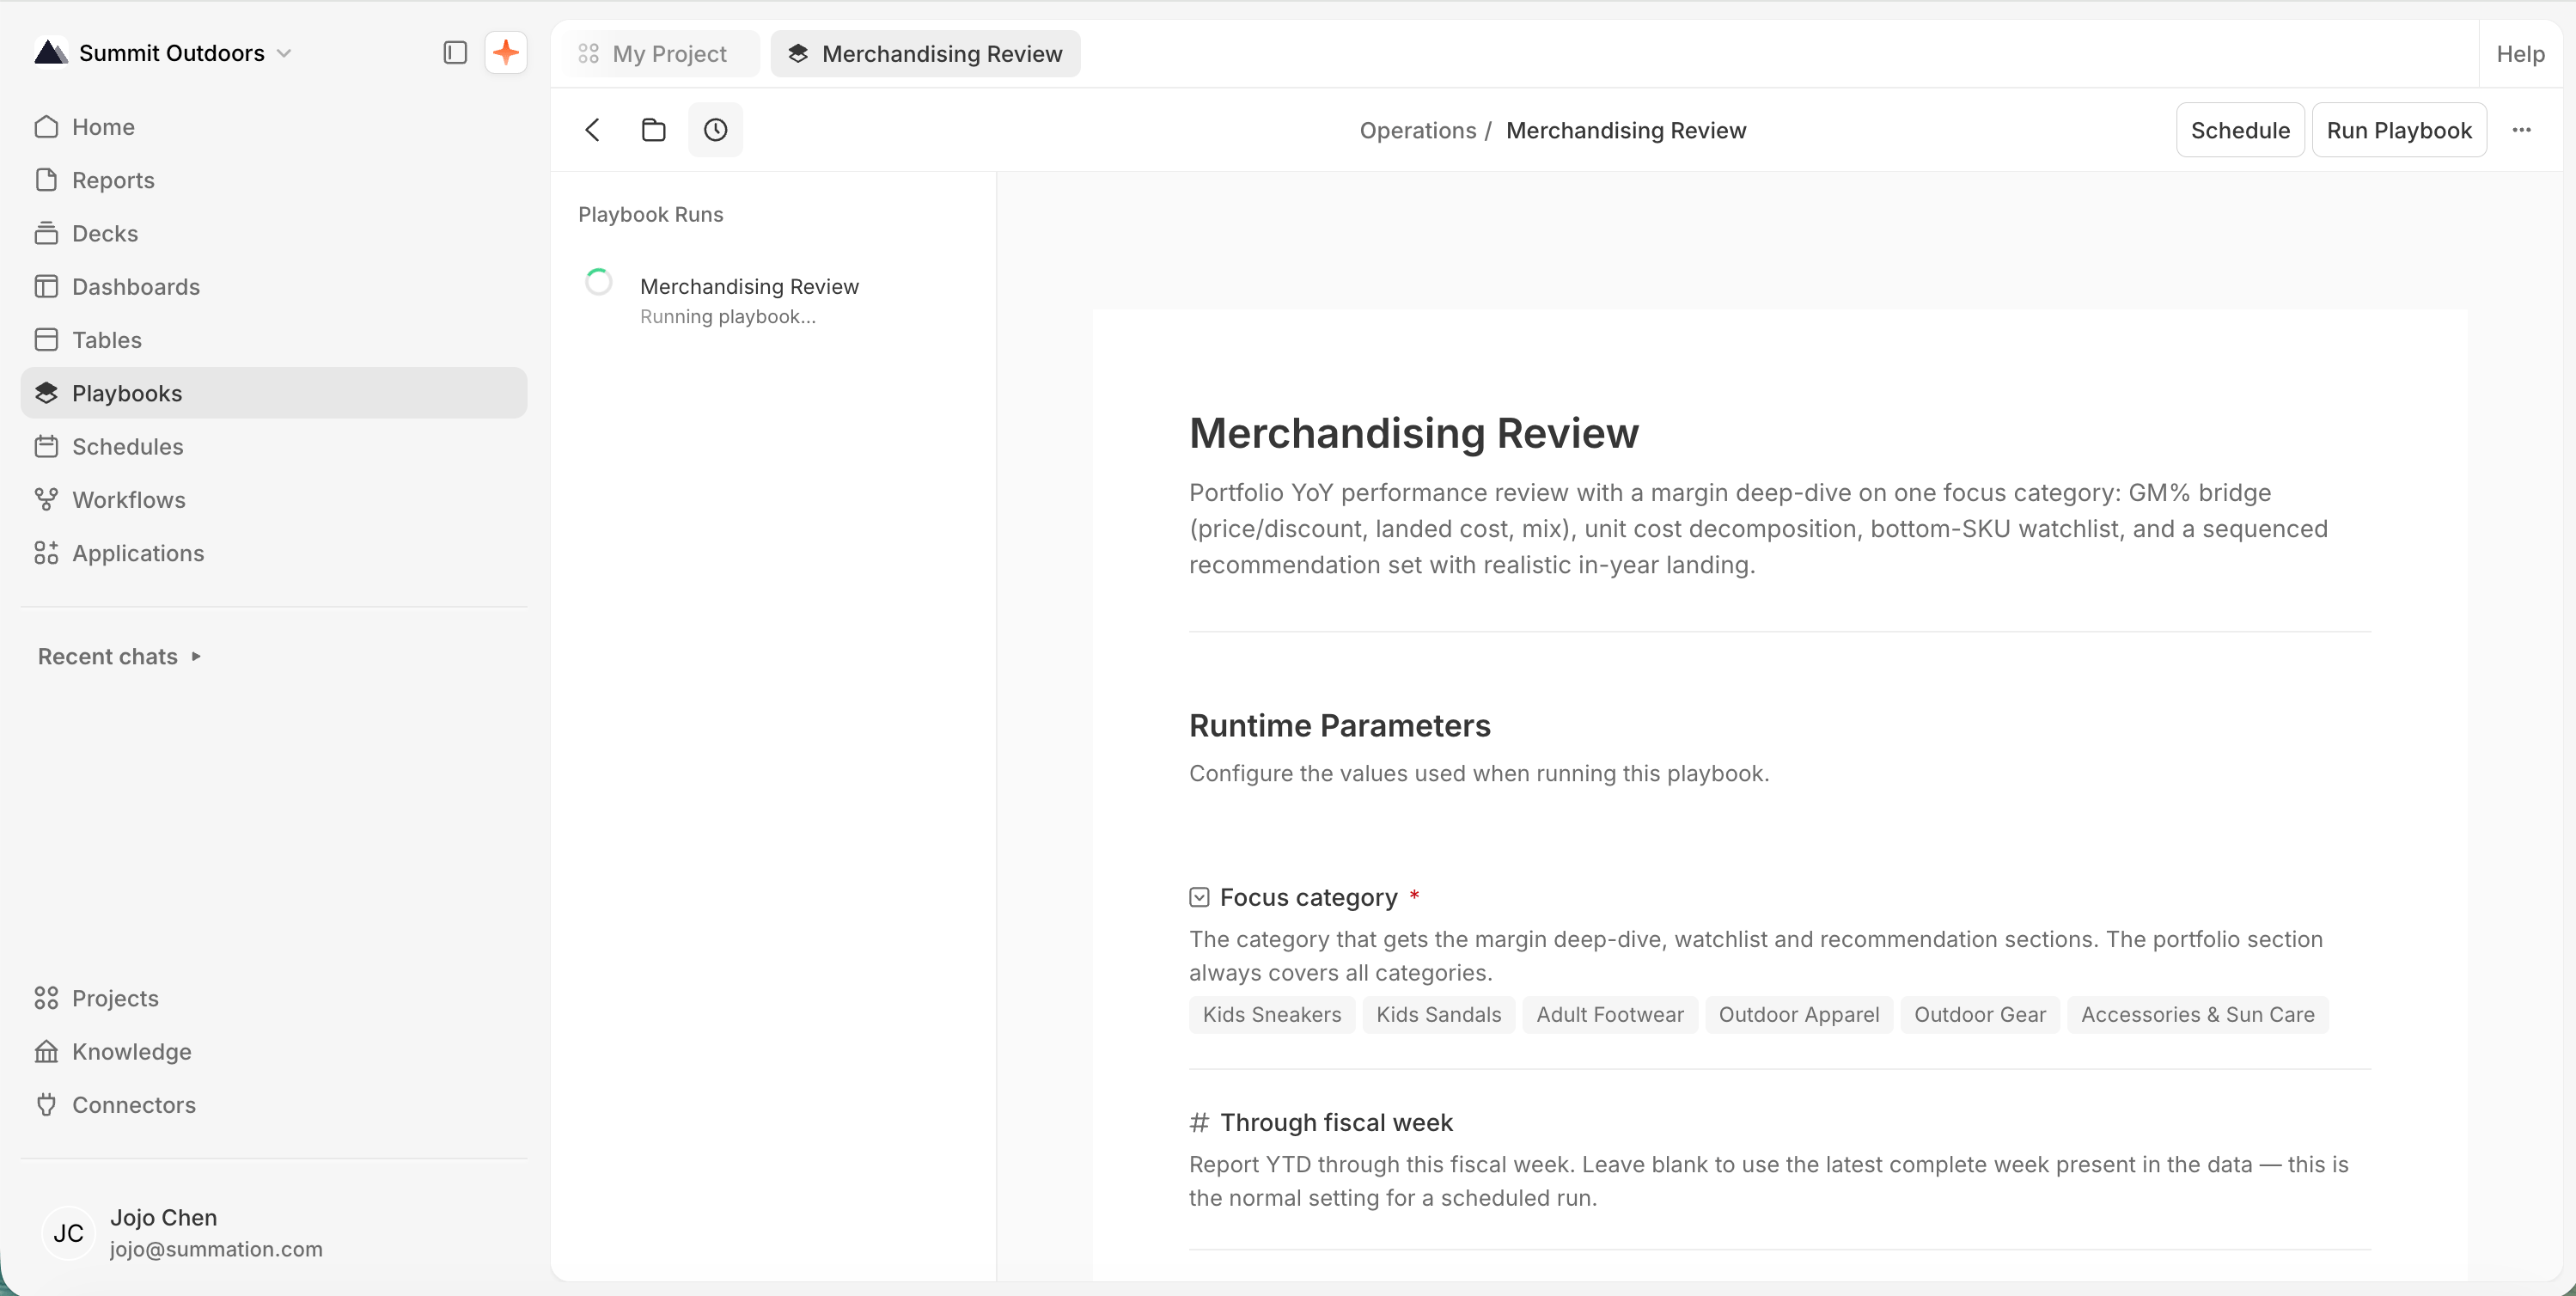Screen dimensions: 2576x1296
Task: Click the Schedules calendar icon
Action: click(x=46, y=447)
